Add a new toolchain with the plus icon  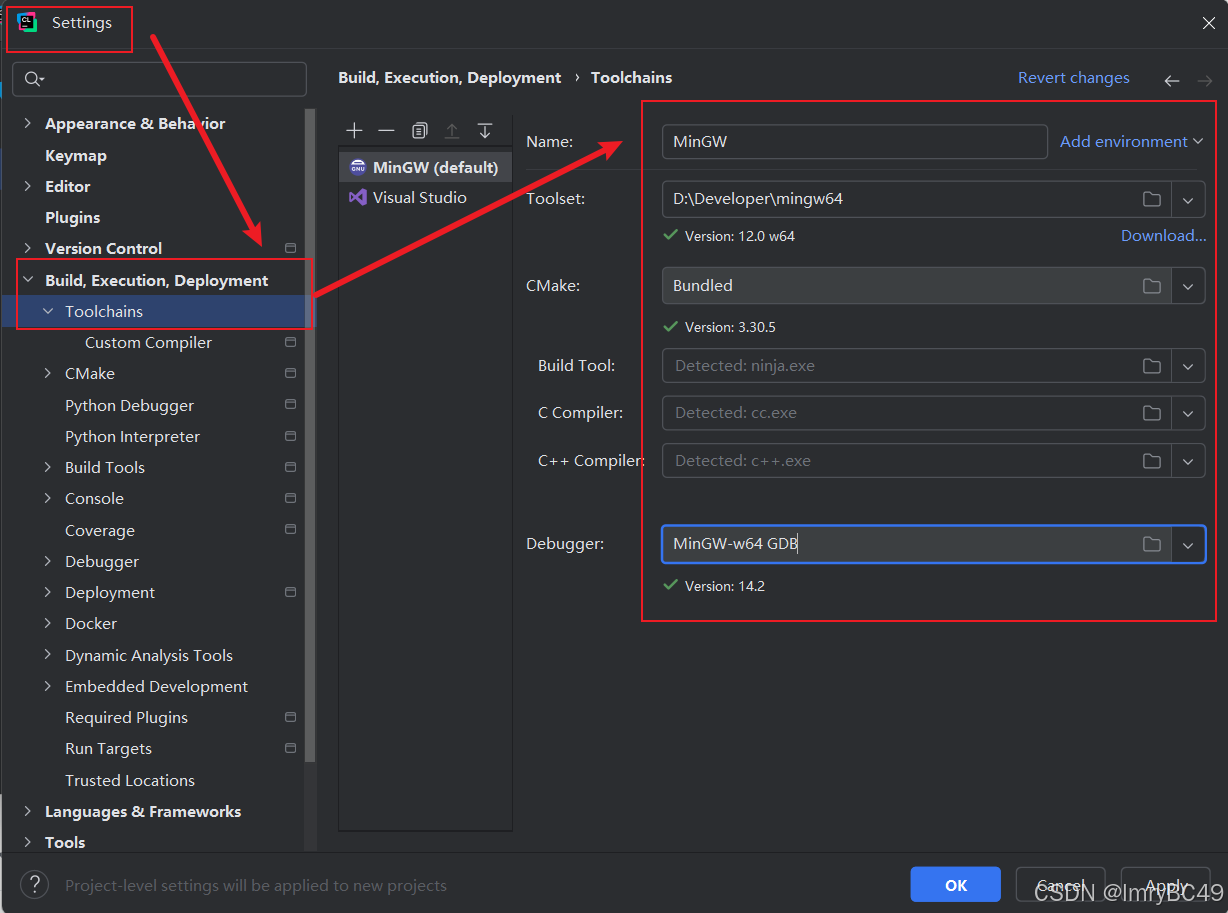354,131
